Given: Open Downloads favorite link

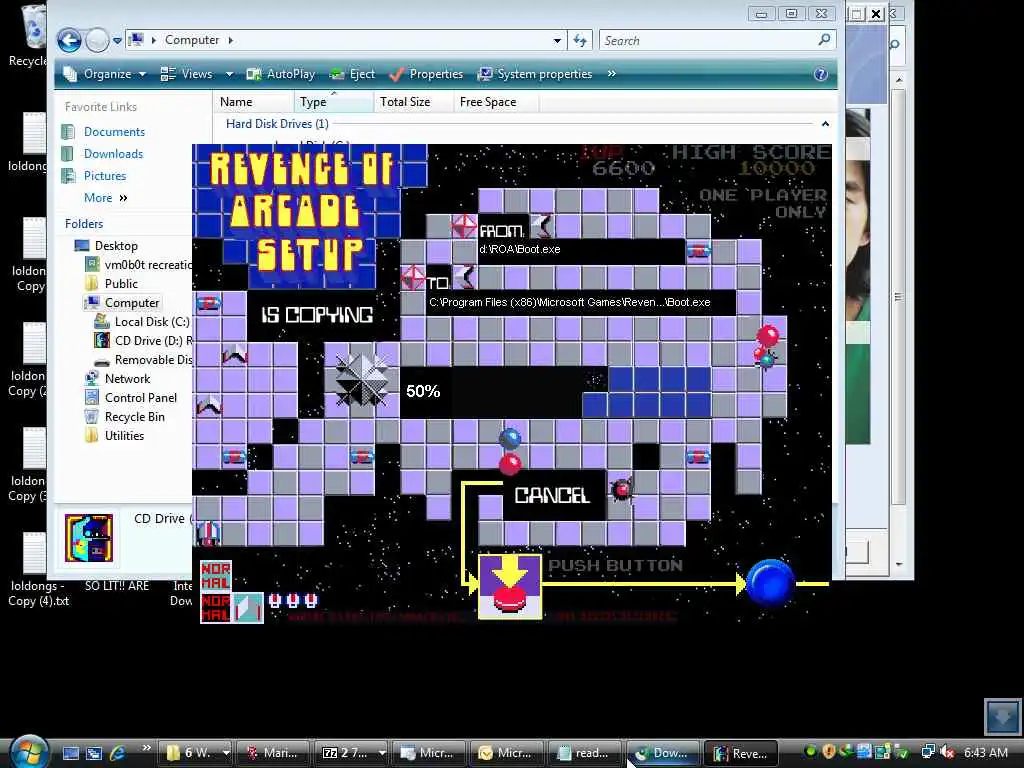Looking at the screenshot, I should (x=102, y=154).
